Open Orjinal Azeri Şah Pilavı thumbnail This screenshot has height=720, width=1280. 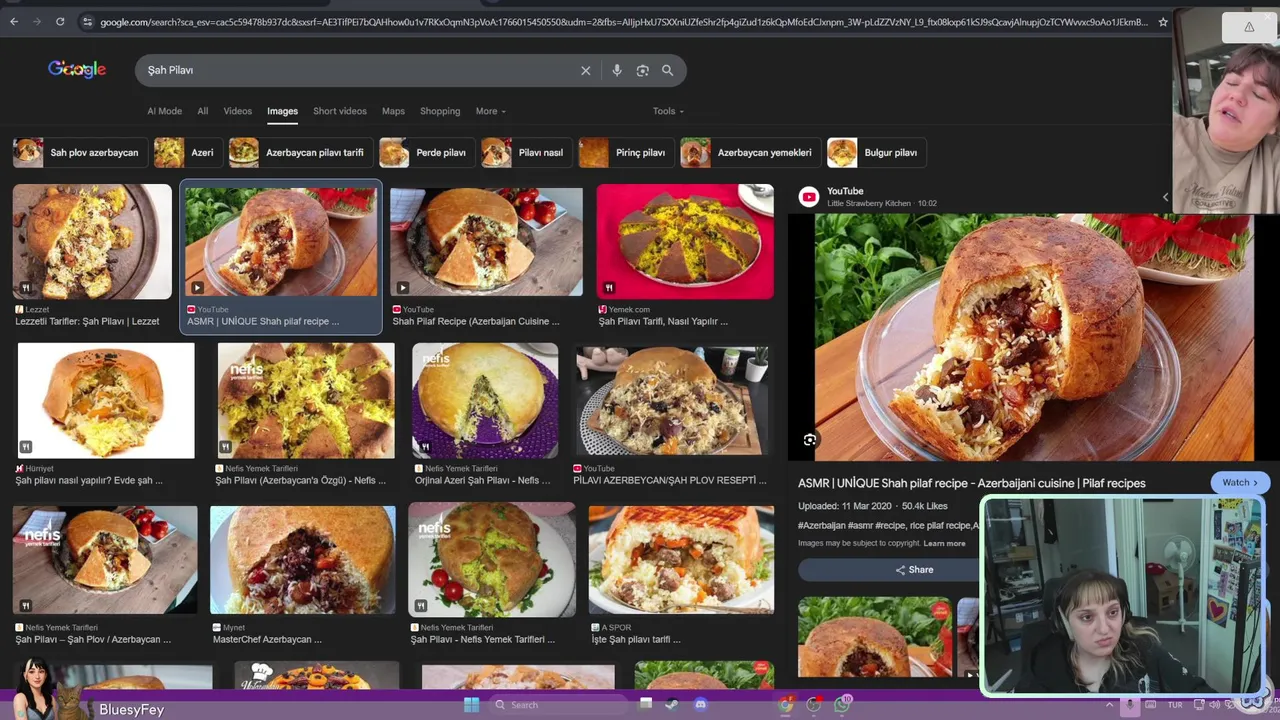pyautogui.click(x=485, y=401)
